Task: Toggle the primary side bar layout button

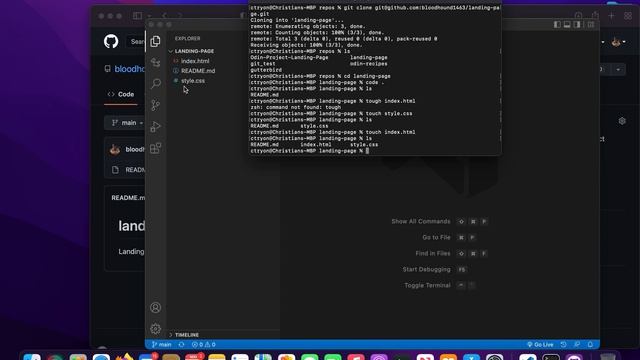Action: [x=557, y=25]
